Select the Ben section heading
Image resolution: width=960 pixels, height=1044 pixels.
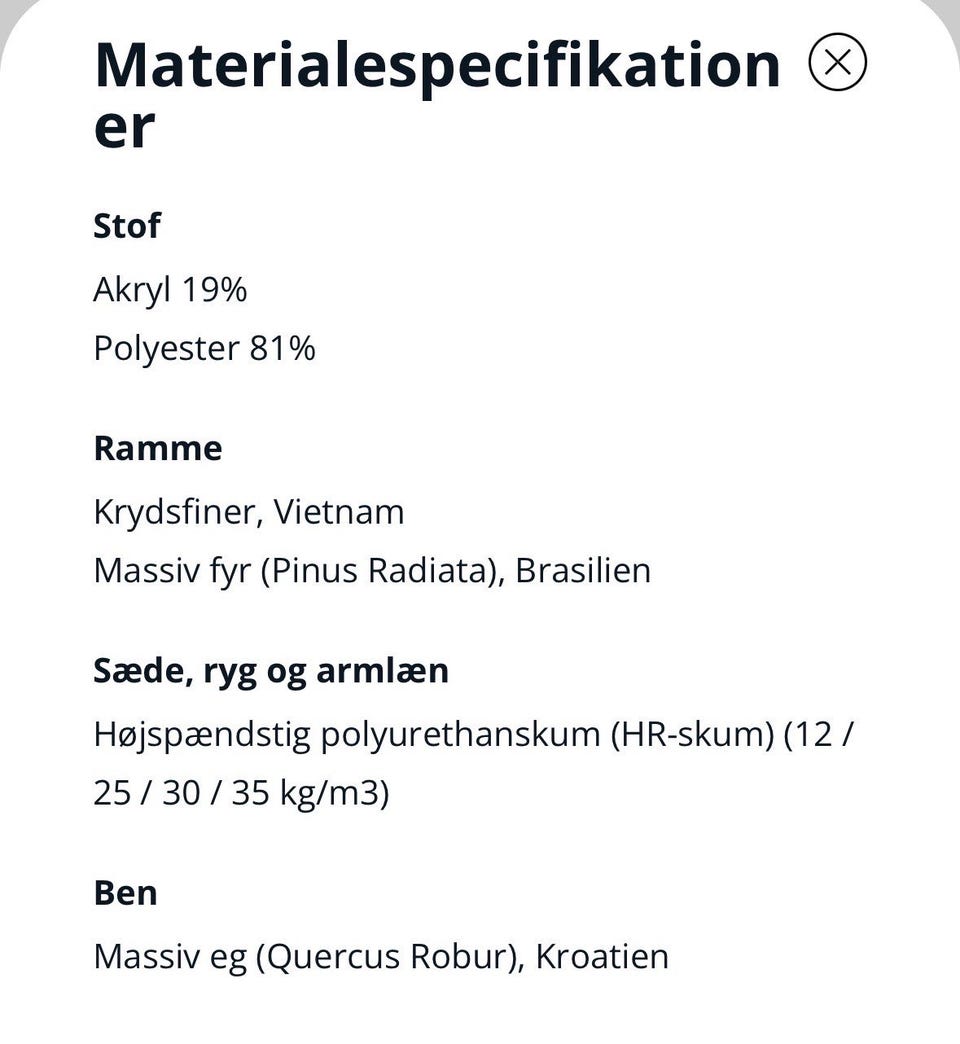[x=126, y=893]
